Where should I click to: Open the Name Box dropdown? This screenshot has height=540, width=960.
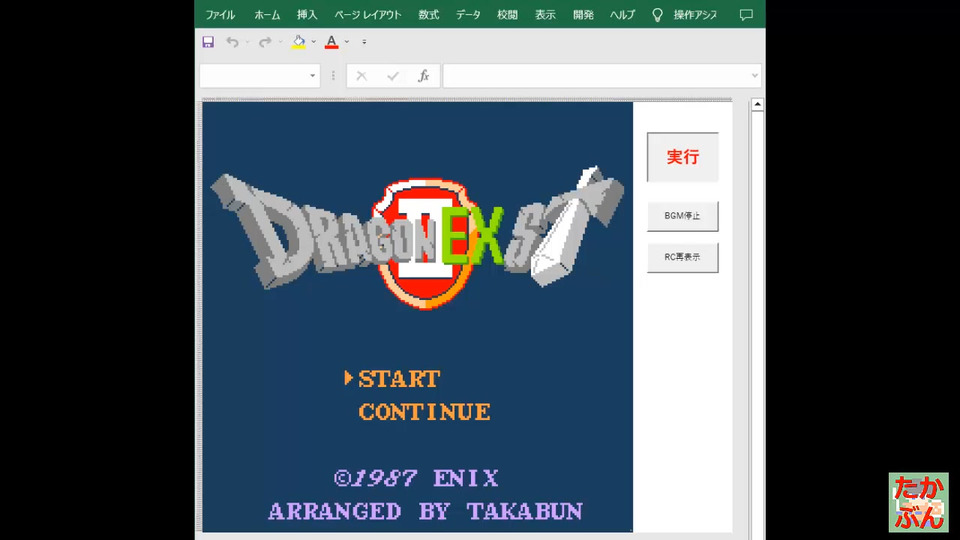click(312, 76)
